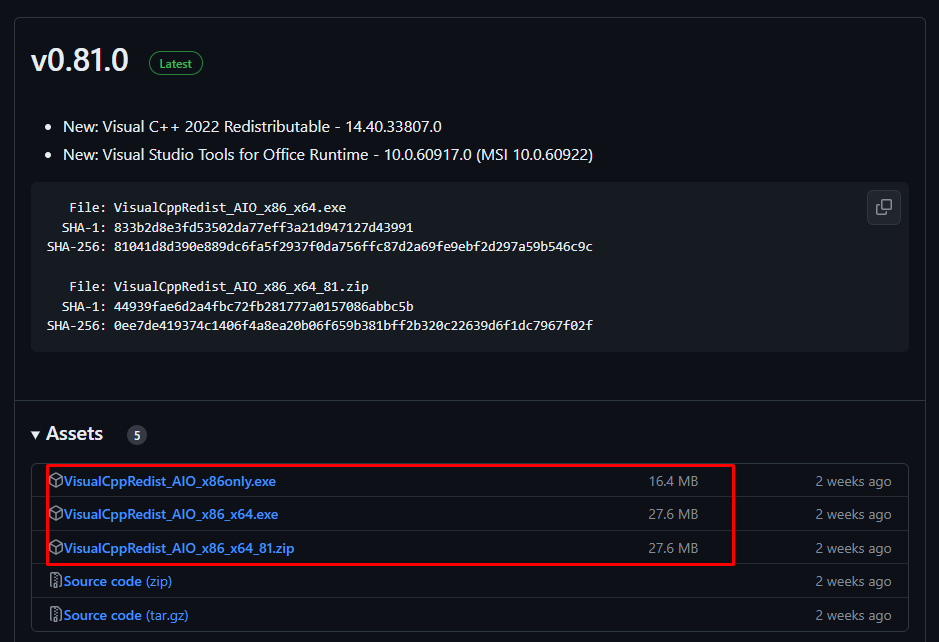Click the timestamp on the x86only.exe row

pos(853,481)
